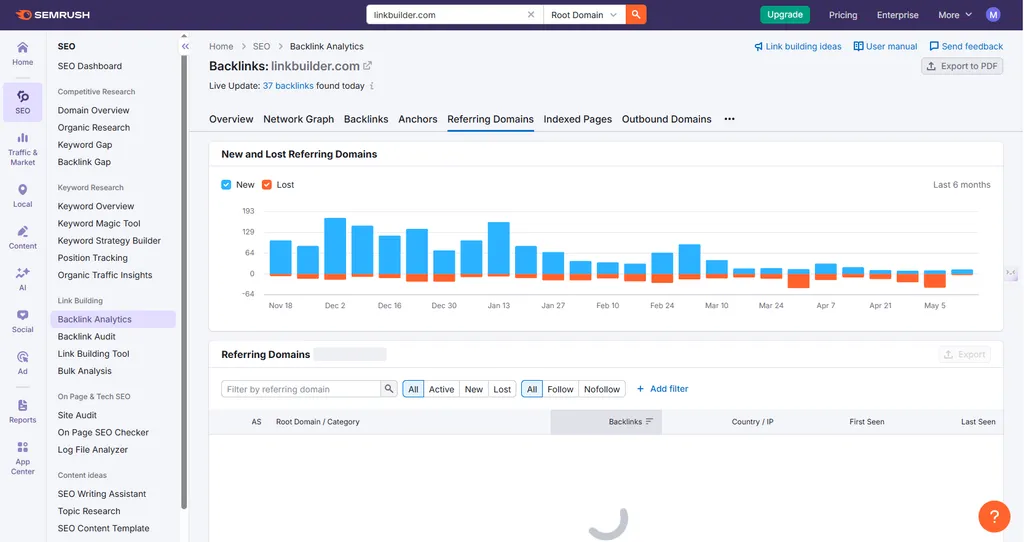This screenshot has width=1024, height=542.
Task: Click the sidebar vertical scrollbar
Action: click(184, 281)
